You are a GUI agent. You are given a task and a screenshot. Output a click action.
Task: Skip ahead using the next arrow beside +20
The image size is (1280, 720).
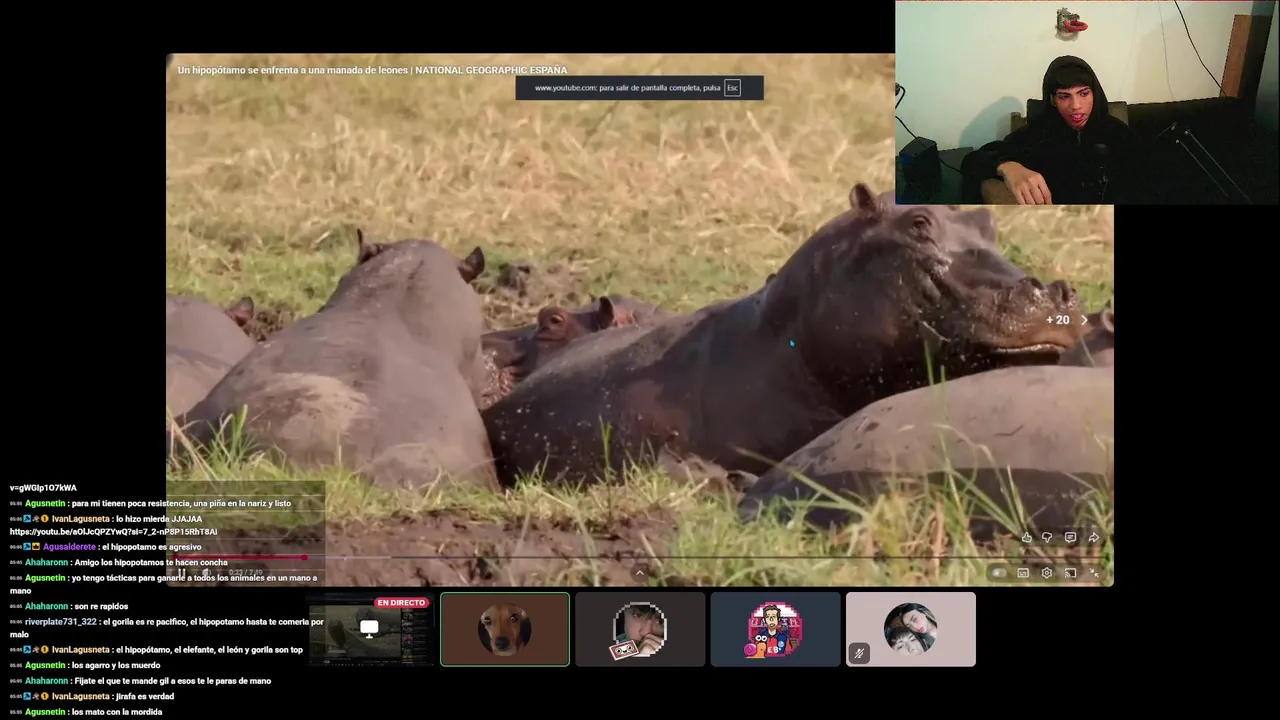click(1084, 320)
